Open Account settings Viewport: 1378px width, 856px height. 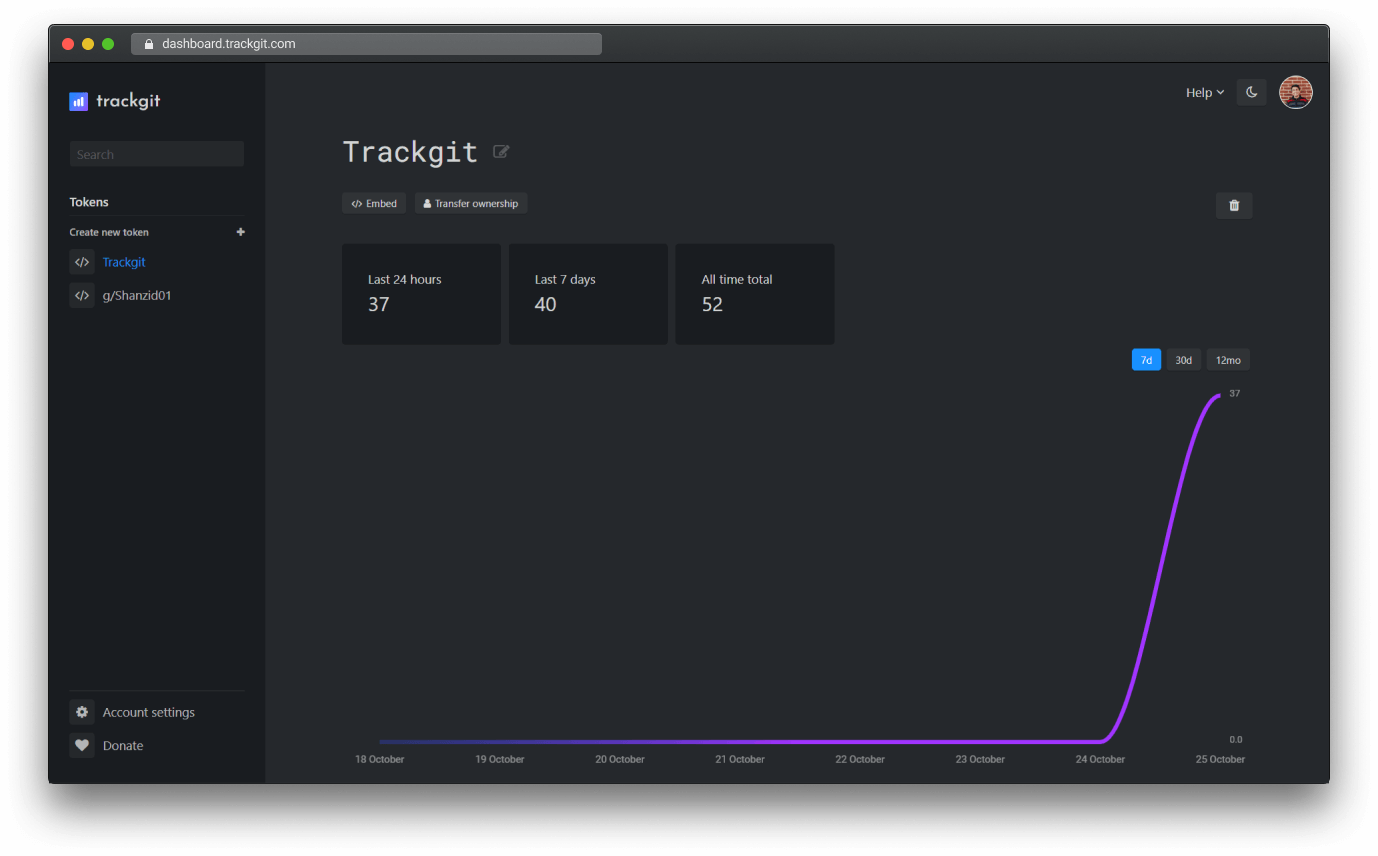tap(149, 712)
